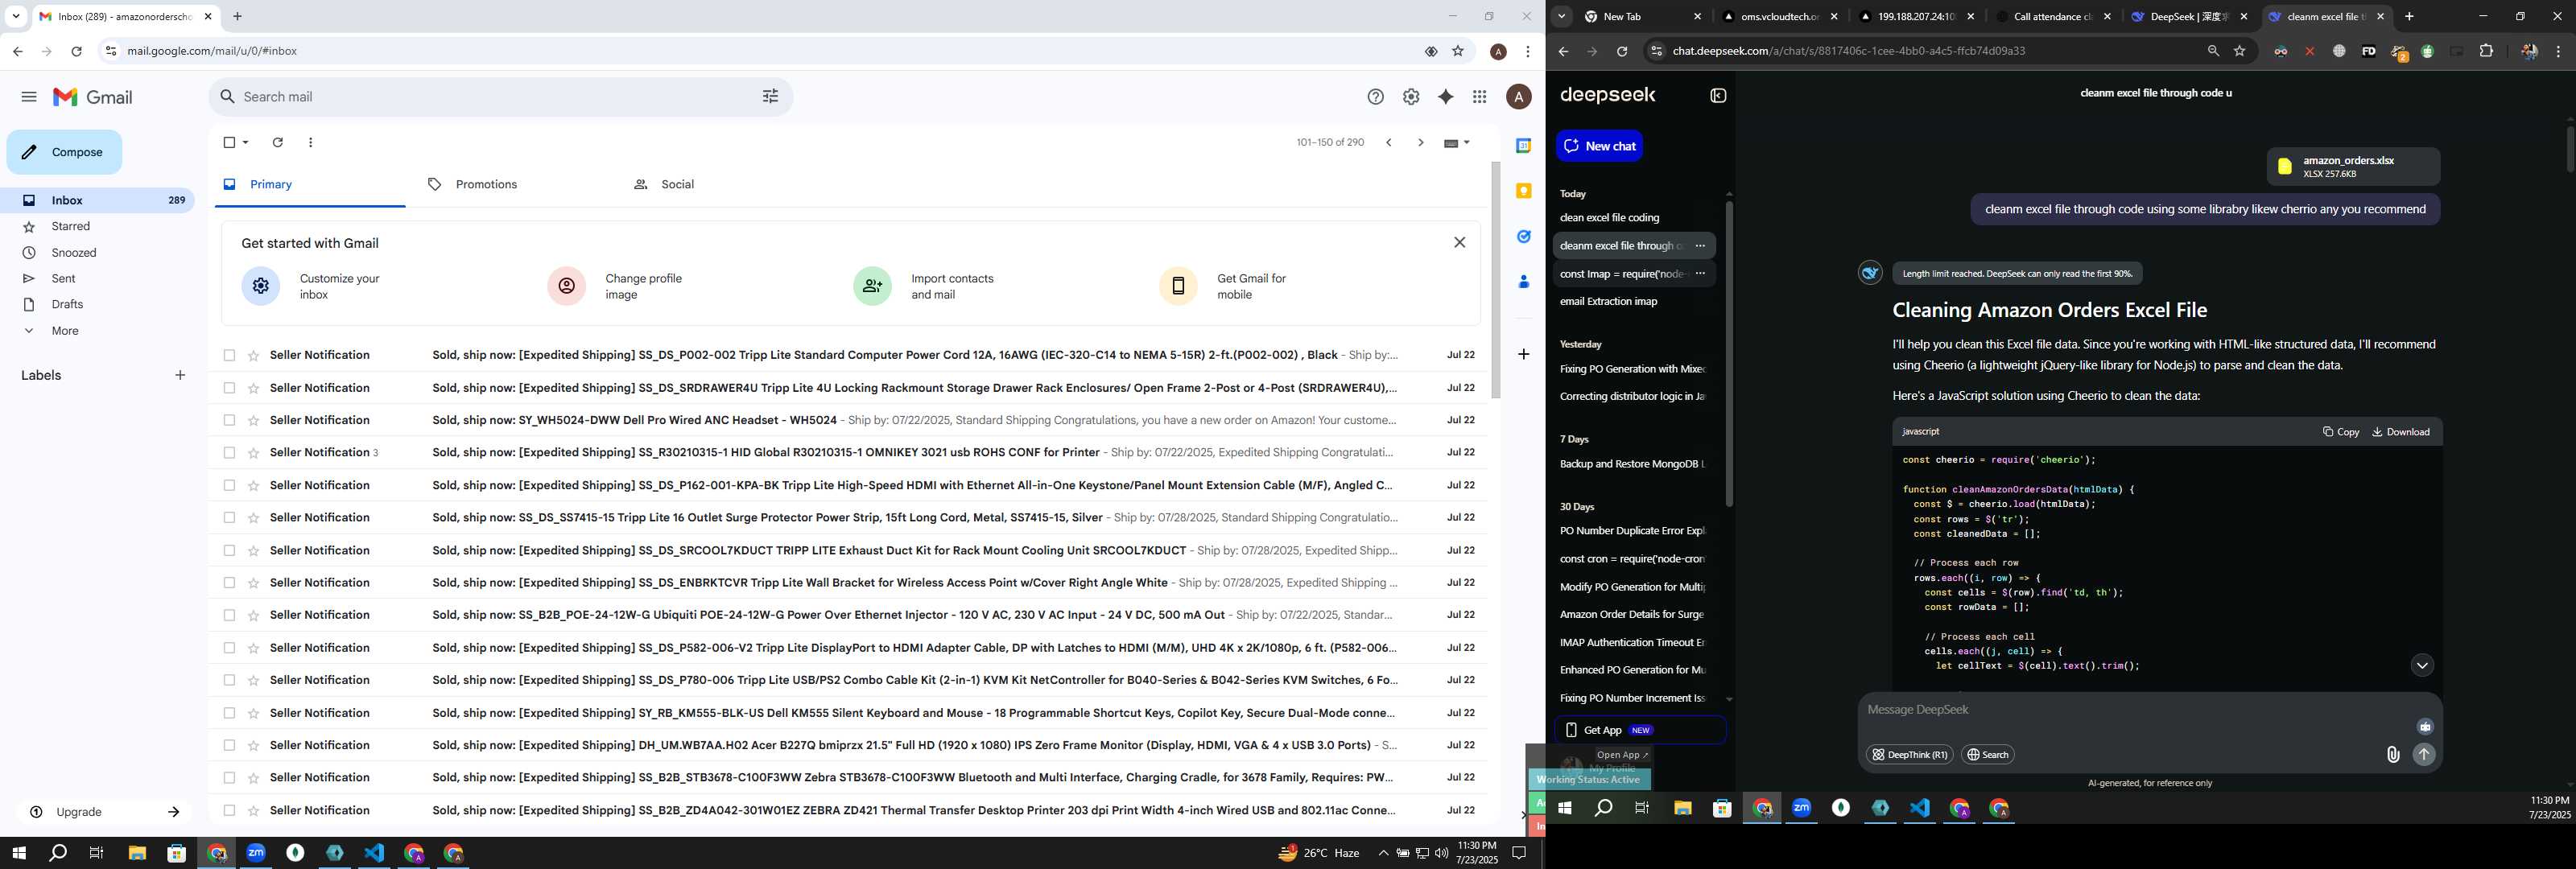Go to older emails with right arrow
This screenshot has width=2576, height=869.
[1420, 143]
